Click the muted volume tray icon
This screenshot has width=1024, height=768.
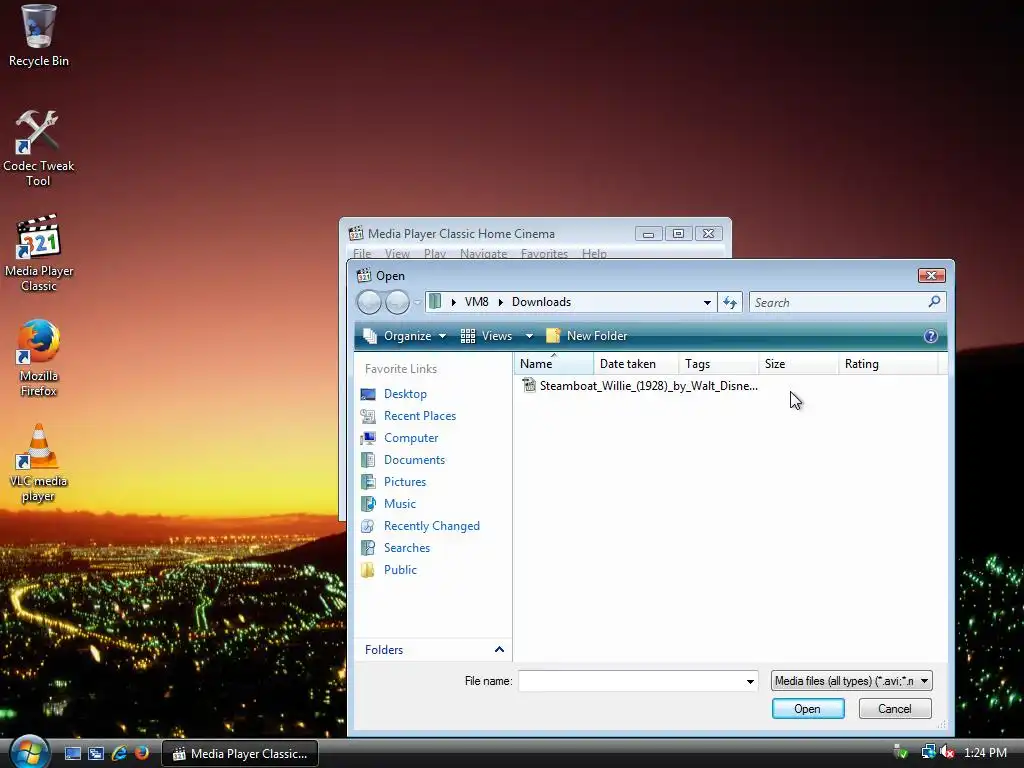click(x=948, y=752)
